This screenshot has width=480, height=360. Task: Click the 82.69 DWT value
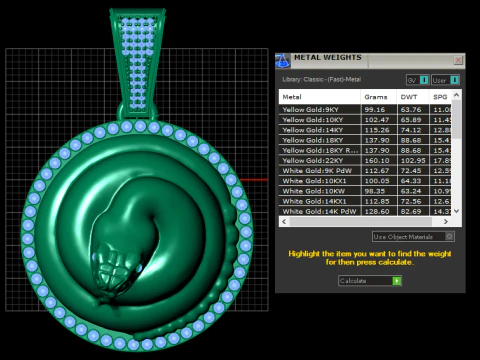tap(411, 211)
